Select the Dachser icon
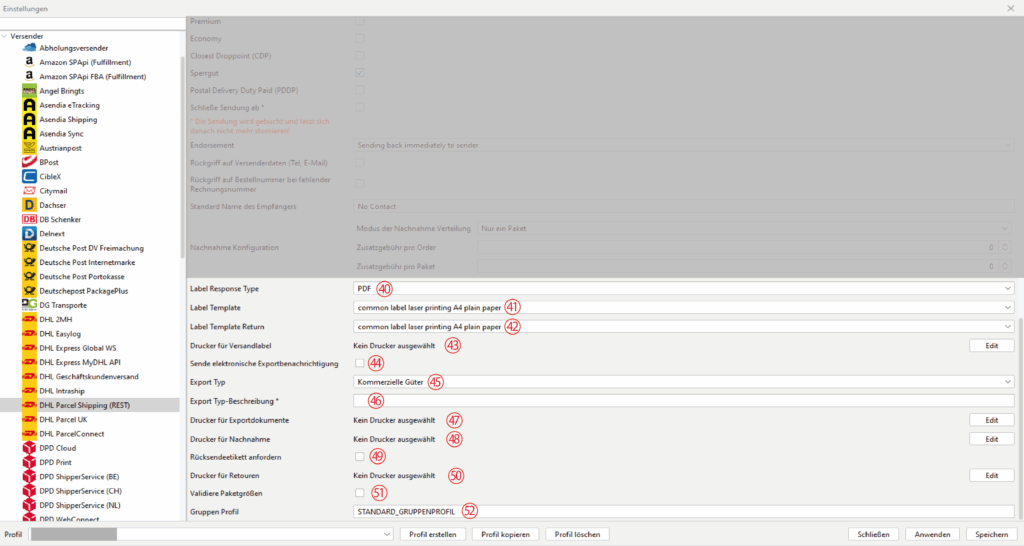The image size is (1024, 546). 29,205
